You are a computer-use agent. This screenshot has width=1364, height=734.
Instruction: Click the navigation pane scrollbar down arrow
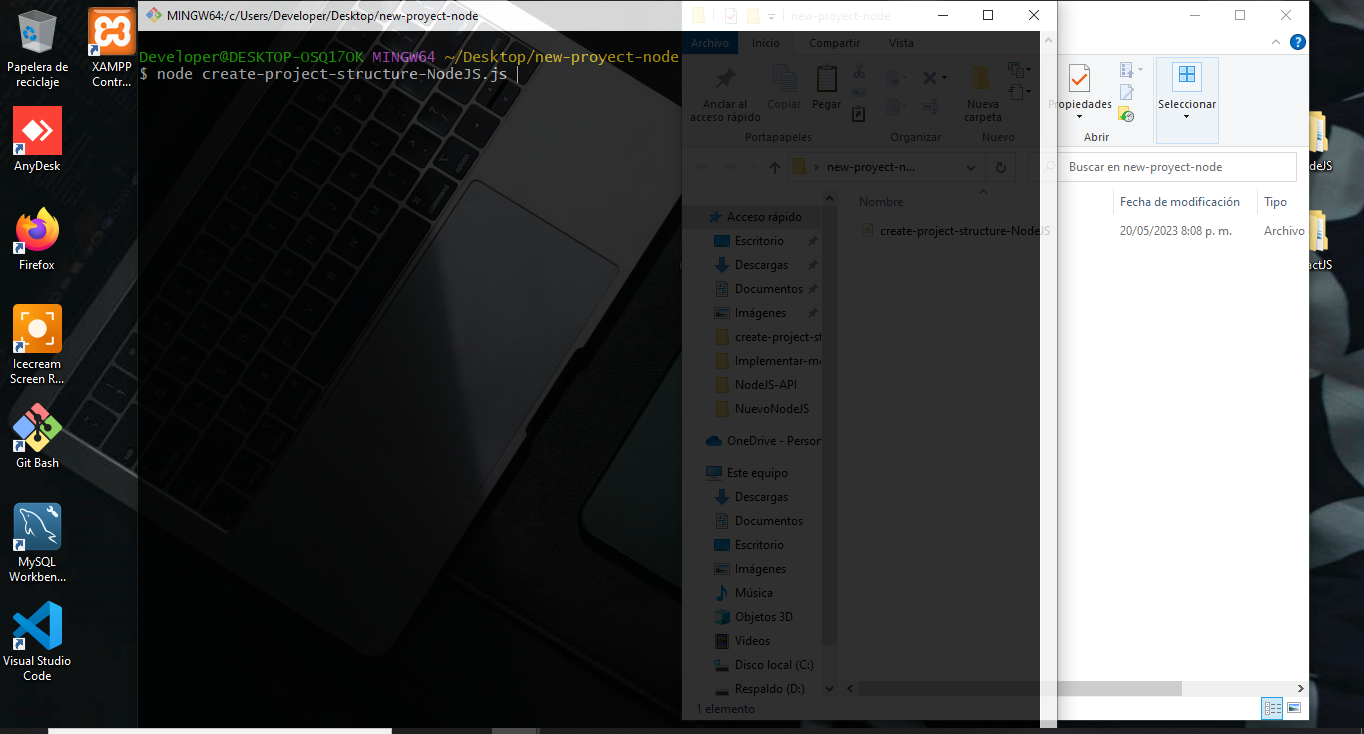[x=830, y=688]
